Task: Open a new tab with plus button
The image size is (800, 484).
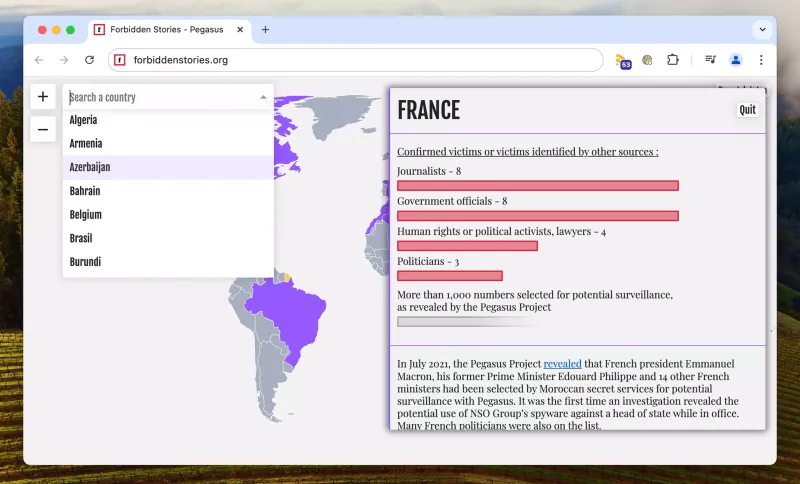Action: (x=265, y=30)
